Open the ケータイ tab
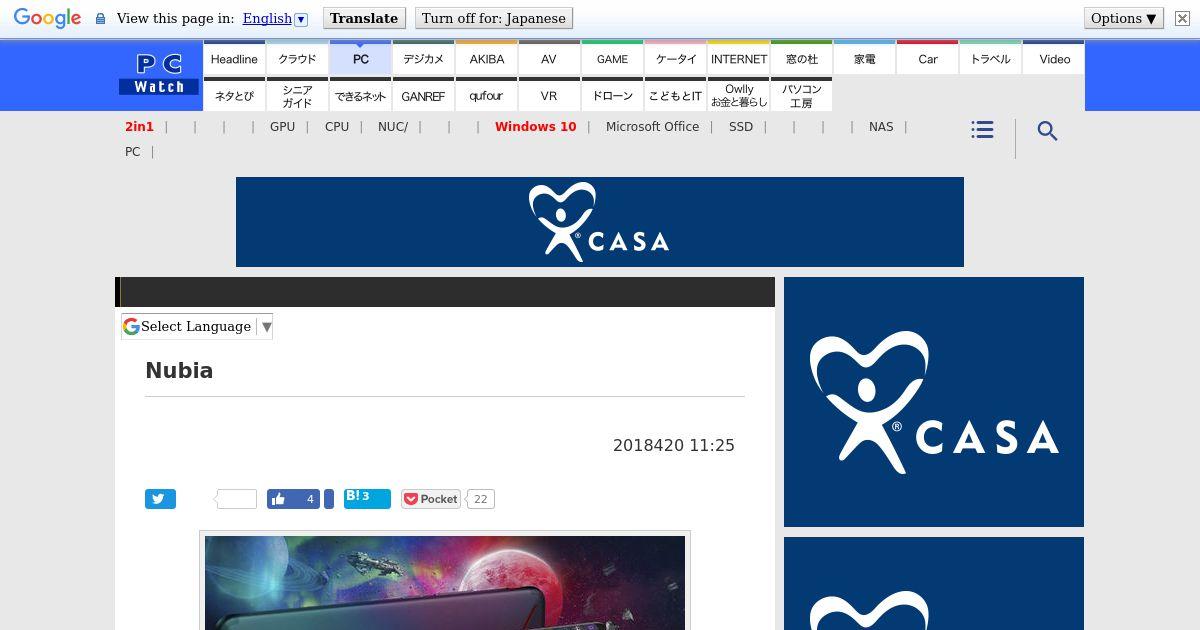1200x630 pixels. coord(676,59)
